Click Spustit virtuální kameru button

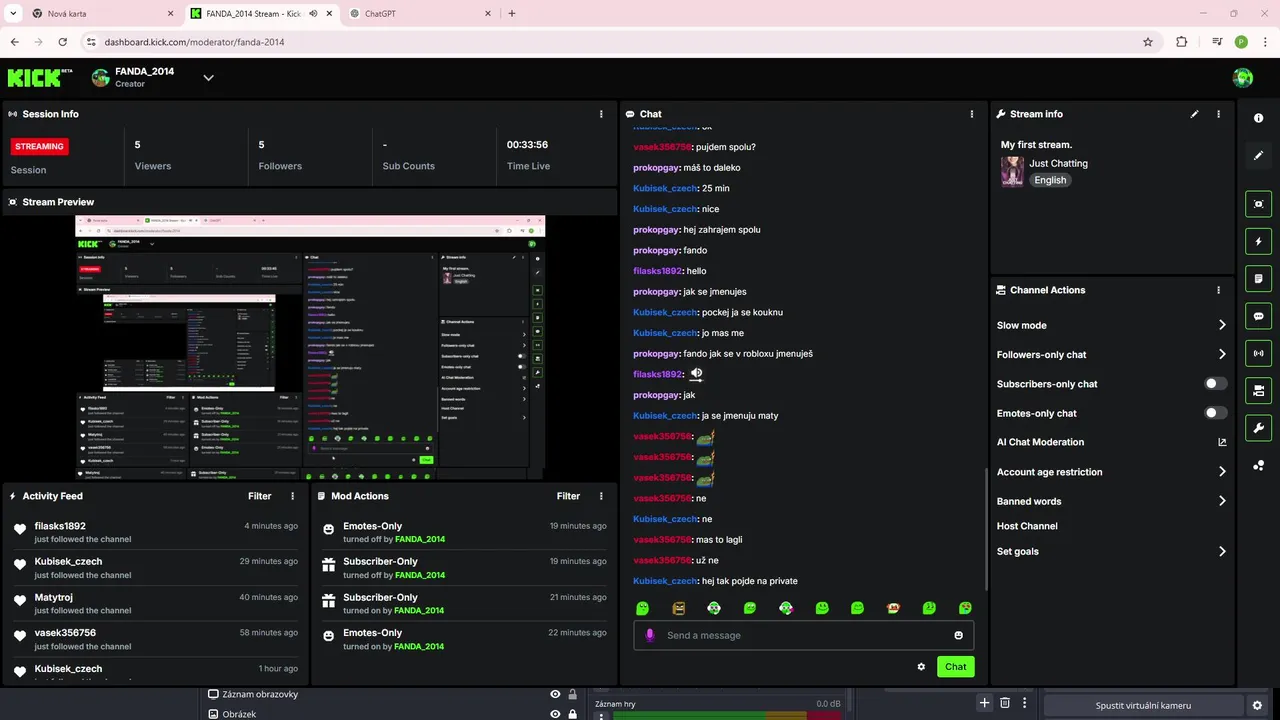tap(1143, 705)
